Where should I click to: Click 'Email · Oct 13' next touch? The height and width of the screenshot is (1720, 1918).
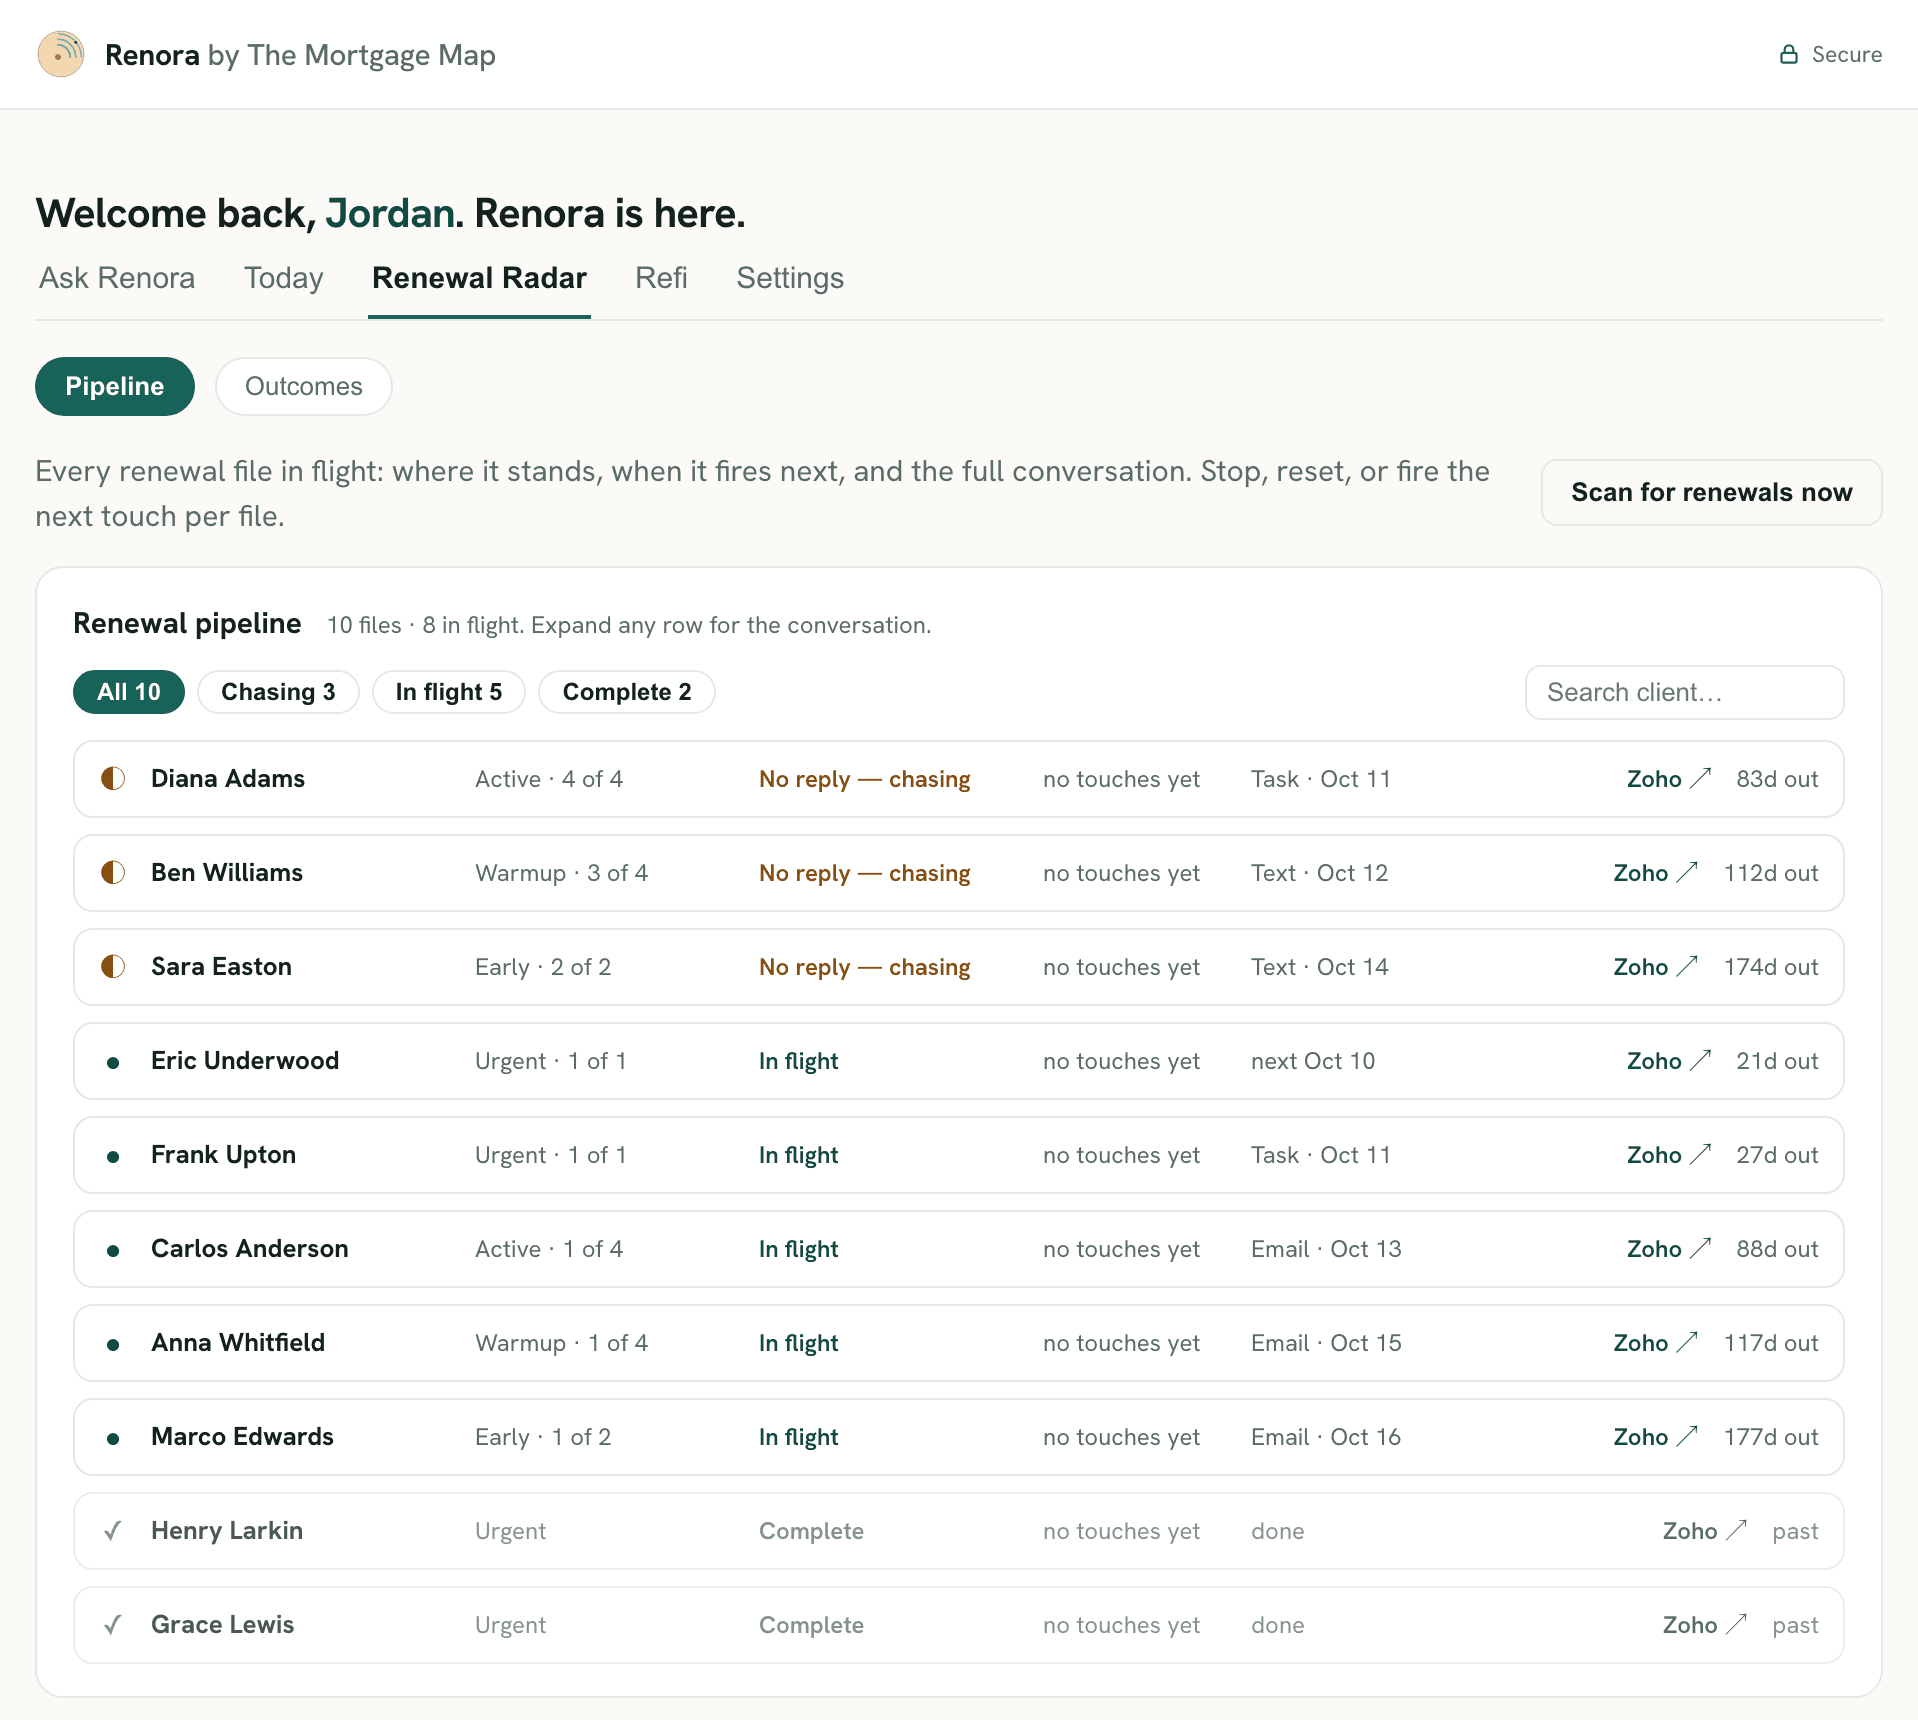coord(1326,1249)
